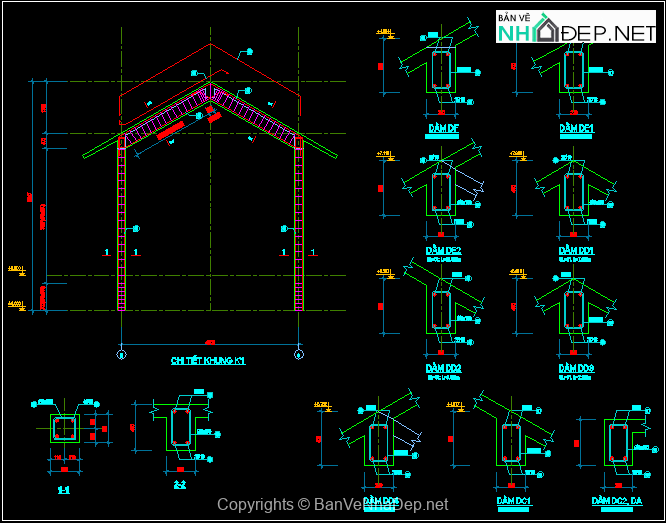This screenshot has height=523, width=666.
Task: Click the DẦM DF beam section drawing
Action: tap(441, 72)
